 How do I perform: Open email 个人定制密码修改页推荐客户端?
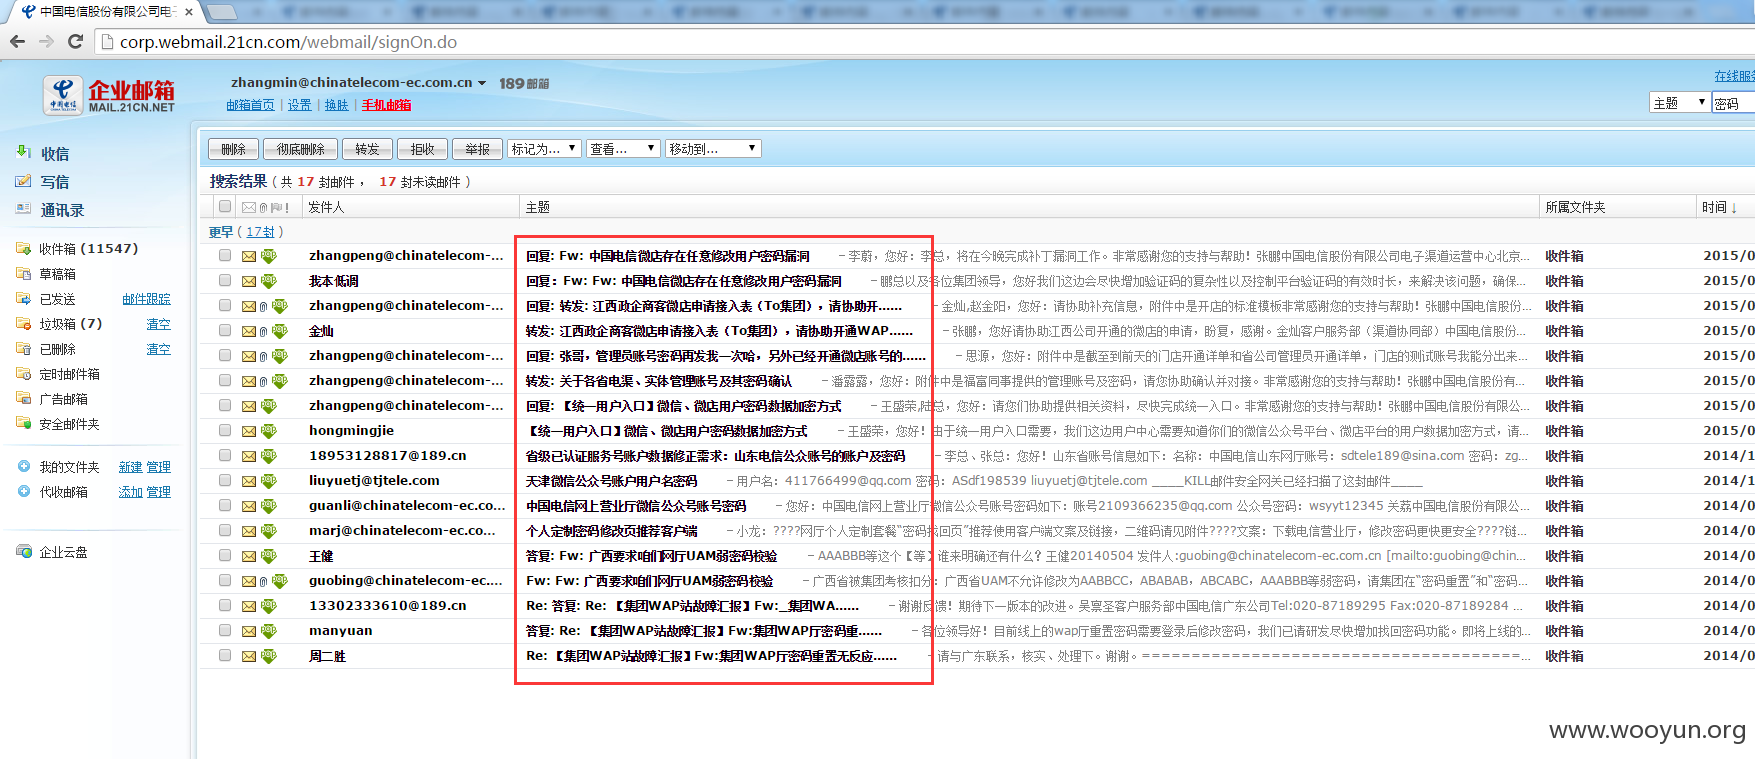[611, 531]
